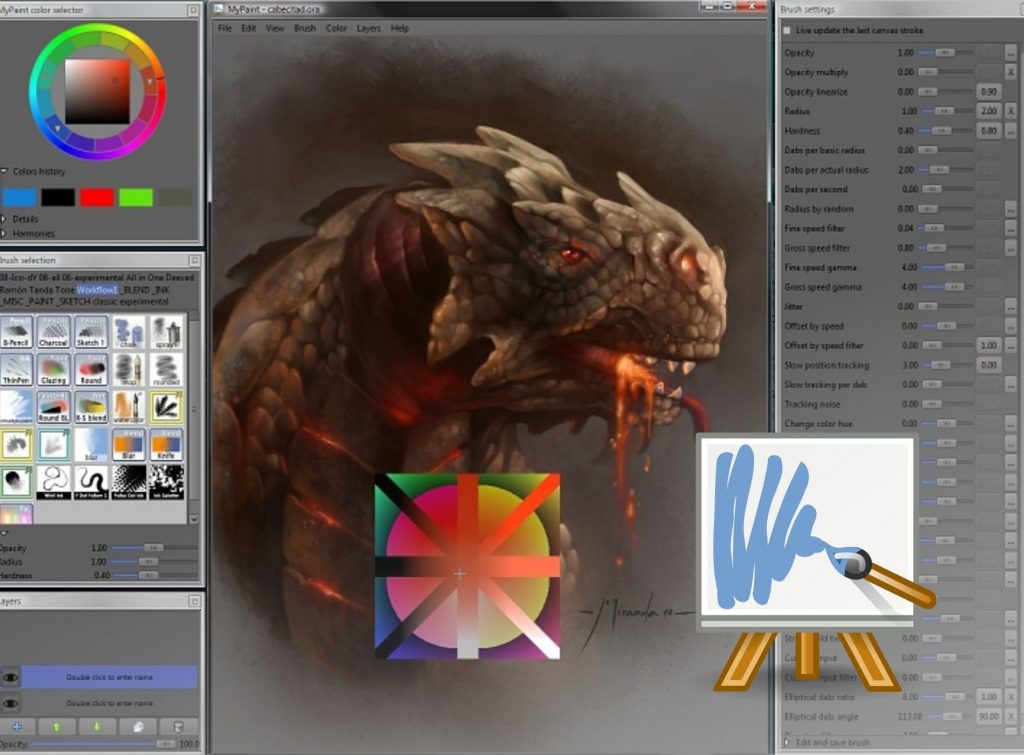This screenshot has width=1024, height=755.
Task: Select the top layer name row
Action: [x=109, y=677]
